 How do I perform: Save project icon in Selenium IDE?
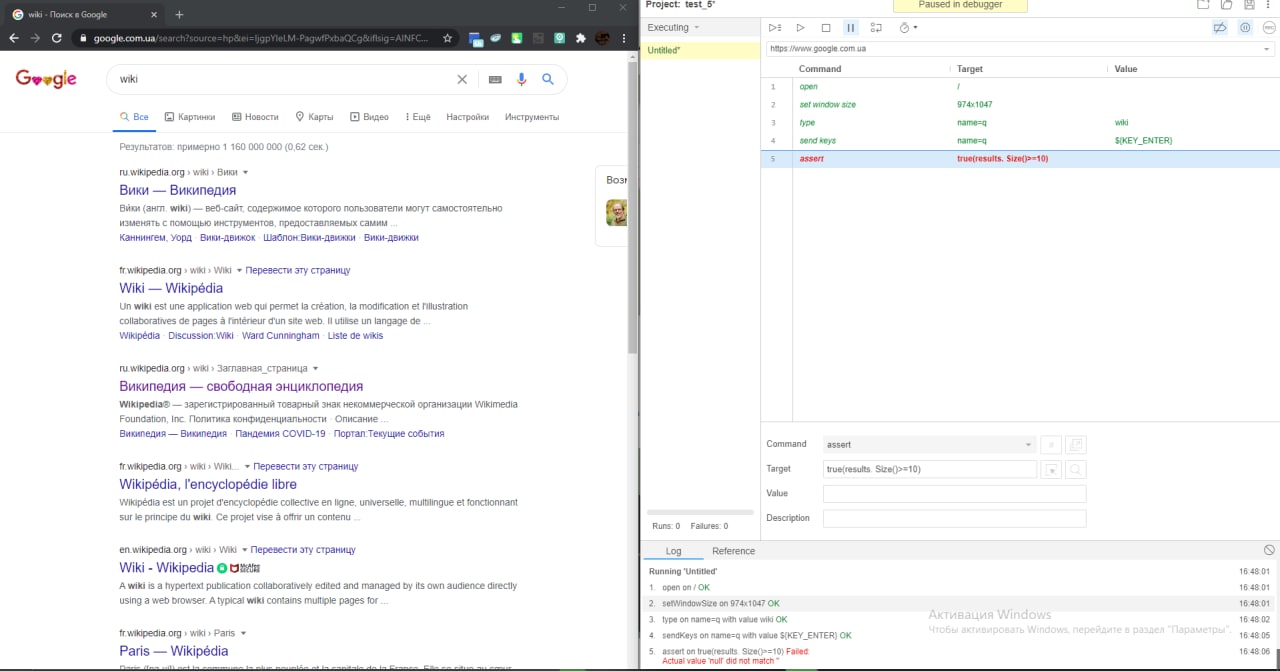pyautogui.click(x=1249, y=5)
